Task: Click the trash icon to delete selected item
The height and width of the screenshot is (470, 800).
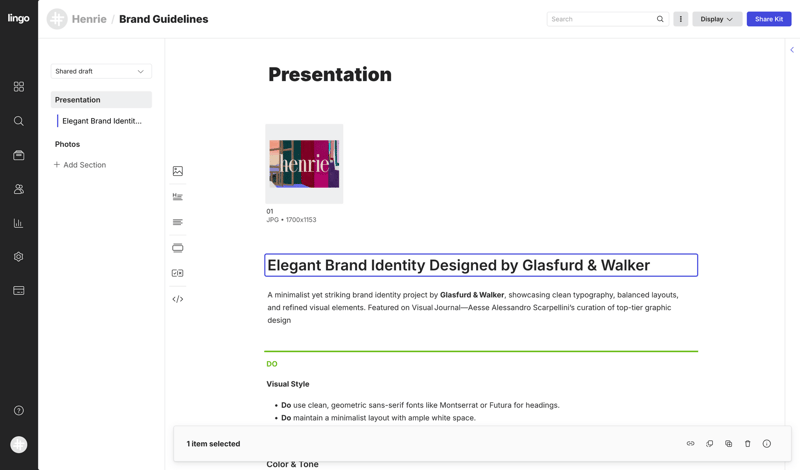Action: (747, 444)
